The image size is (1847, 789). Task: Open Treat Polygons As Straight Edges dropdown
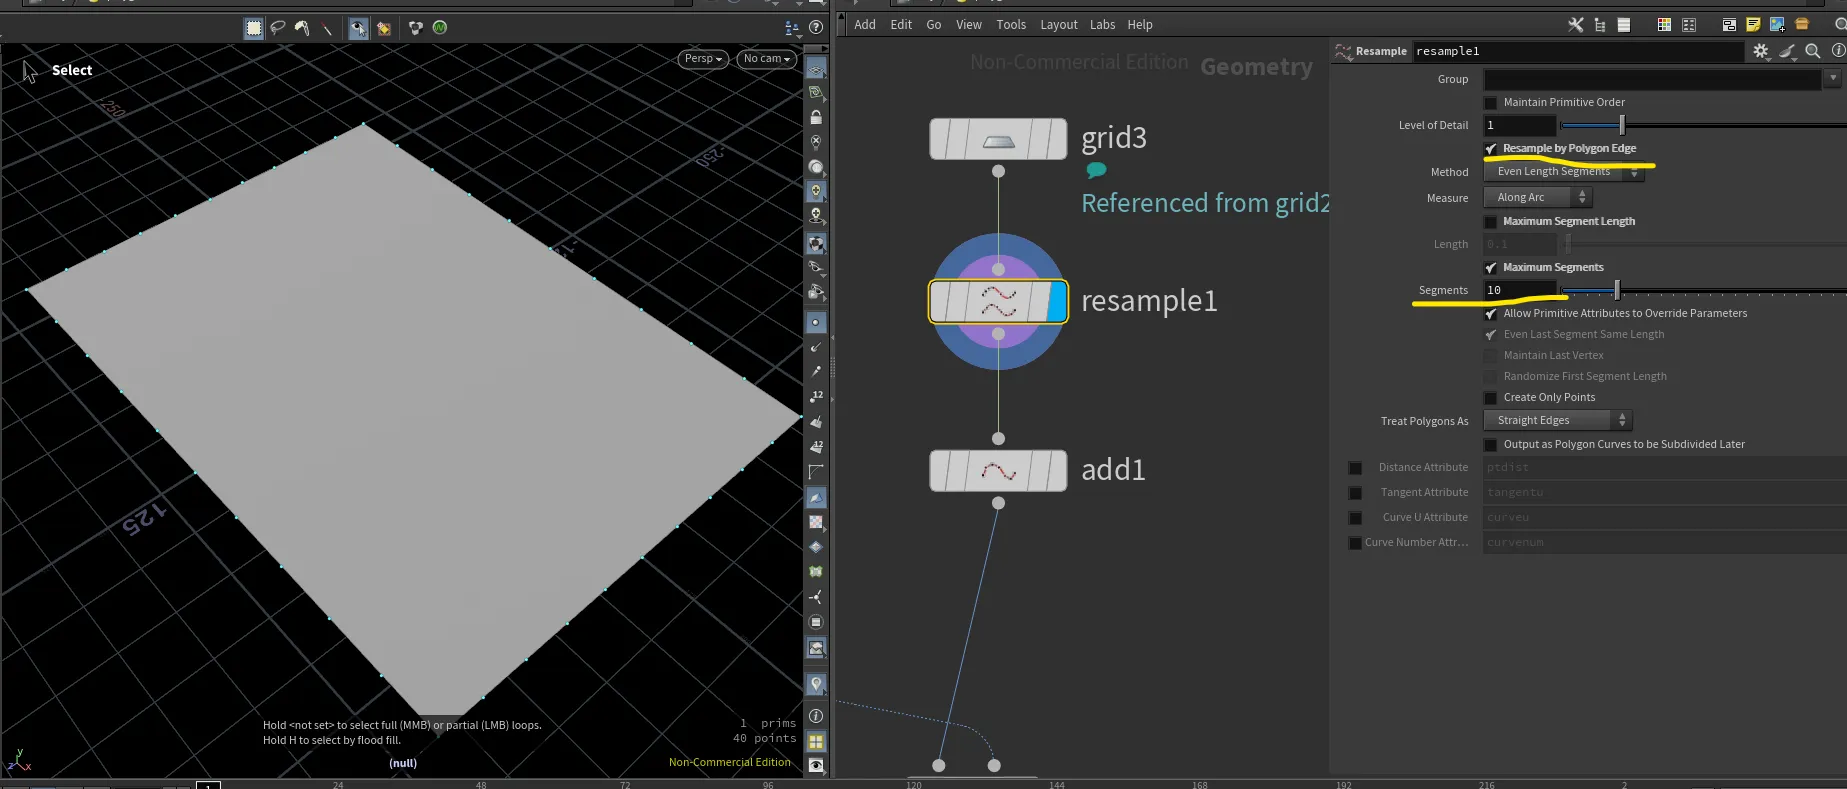pos(1557,421)
